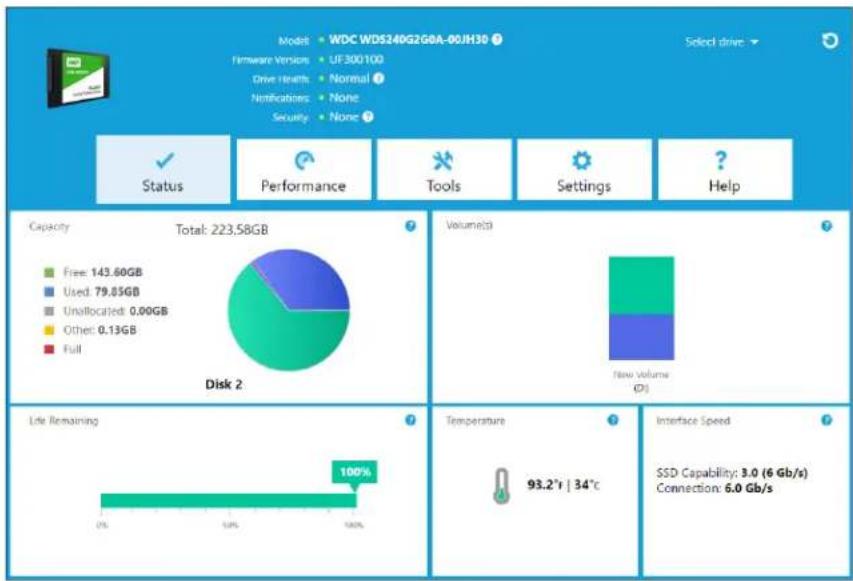Open the Tools tab
853x581 pixels.
pyautogui.click(x=443, y=170)
